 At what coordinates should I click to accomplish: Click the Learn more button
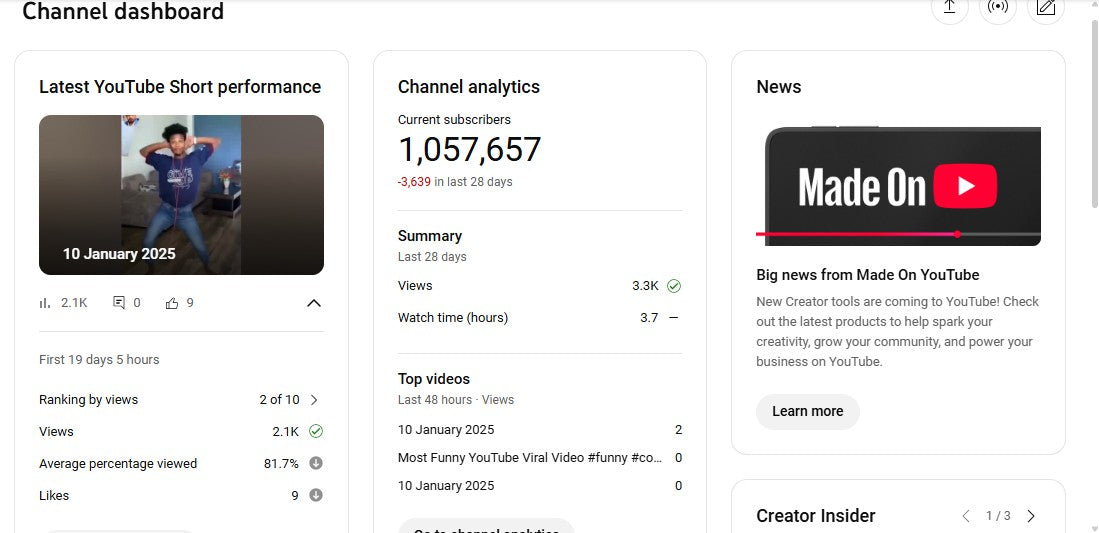tap(807, 411)
